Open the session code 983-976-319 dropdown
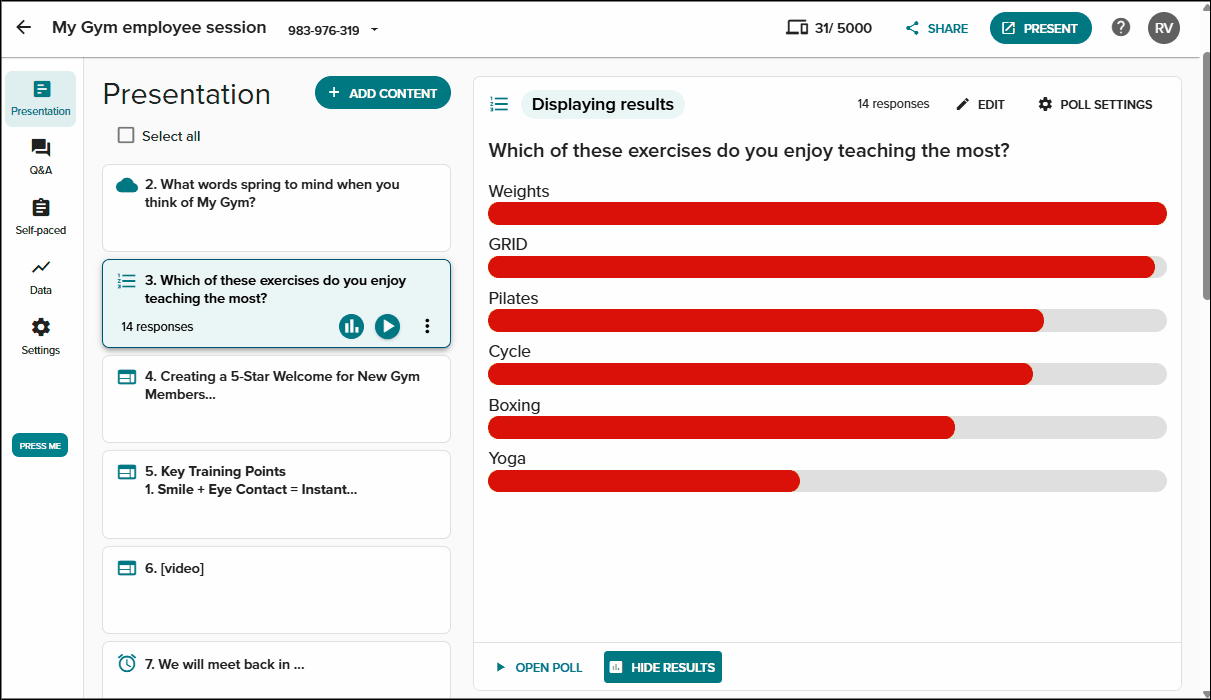This screenshot has height=700, width=1211. pyautogui.click(x=334, y=30)
